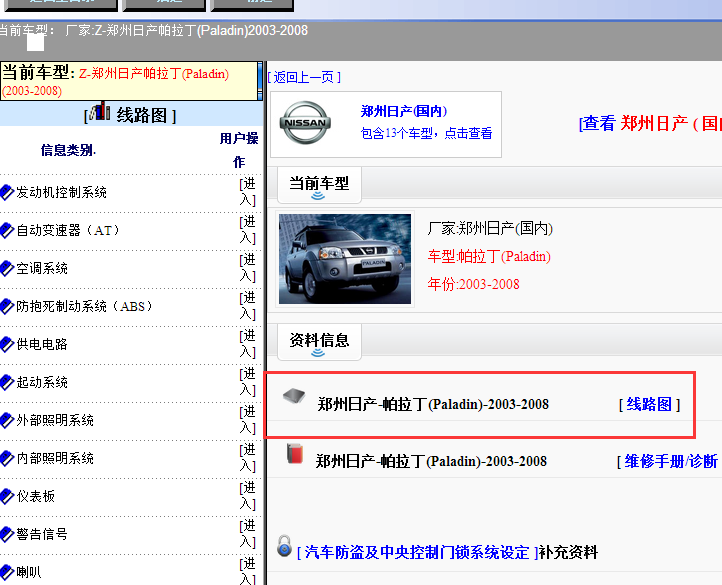The width and height of the screenshot is (722, 585).
Task: Click the book icon beside 仪表板
Action: [x=7, y=496]
